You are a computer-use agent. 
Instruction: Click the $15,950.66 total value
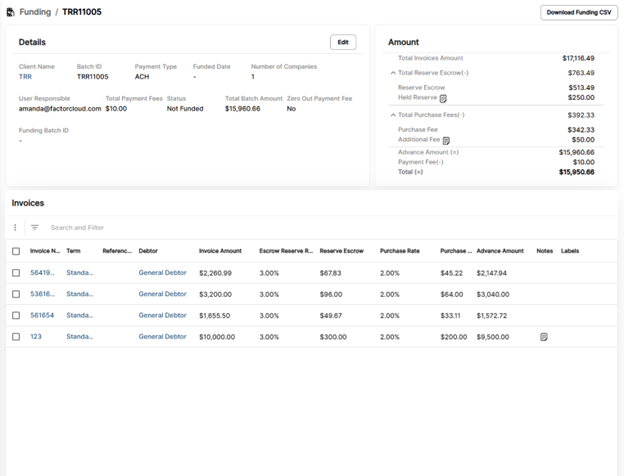[577, 172]
